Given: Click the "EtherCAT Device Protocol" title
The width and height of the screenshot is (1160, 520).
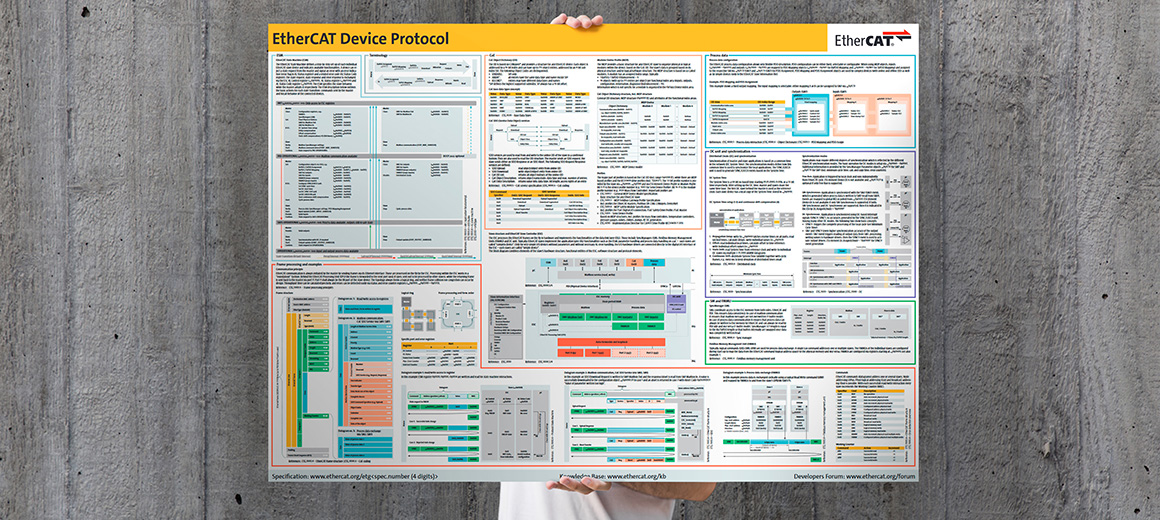Looking at the screenshot, I should tap(362, 38).
